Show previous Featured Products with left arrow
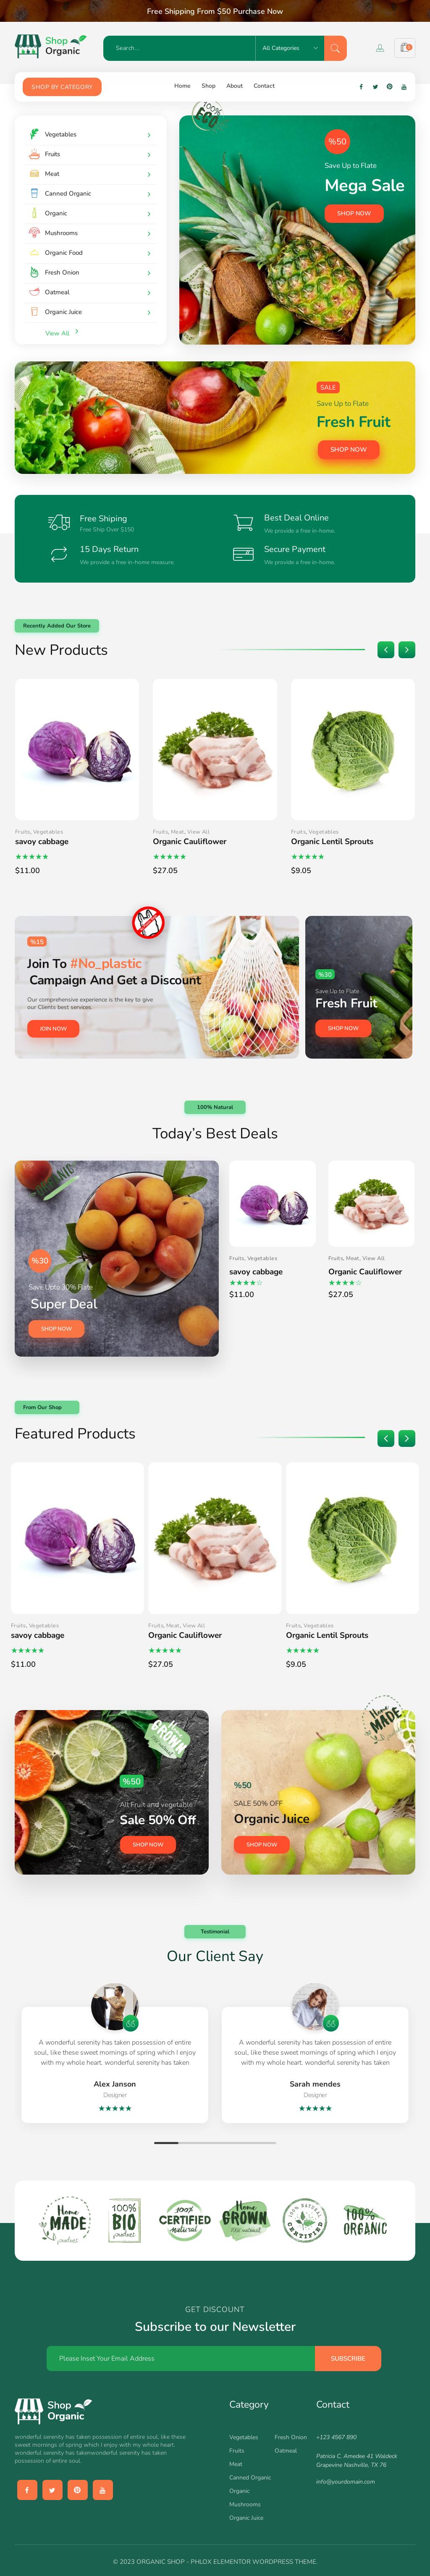 386,1438
